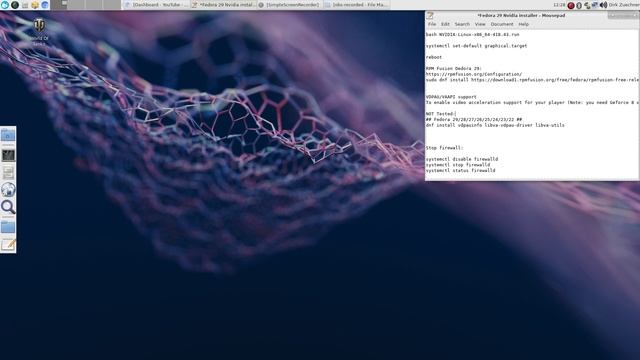The image size is (640, 360).
Task: Click the 'systemctl stop firewalld' line
Action: (x=458, y=165)
